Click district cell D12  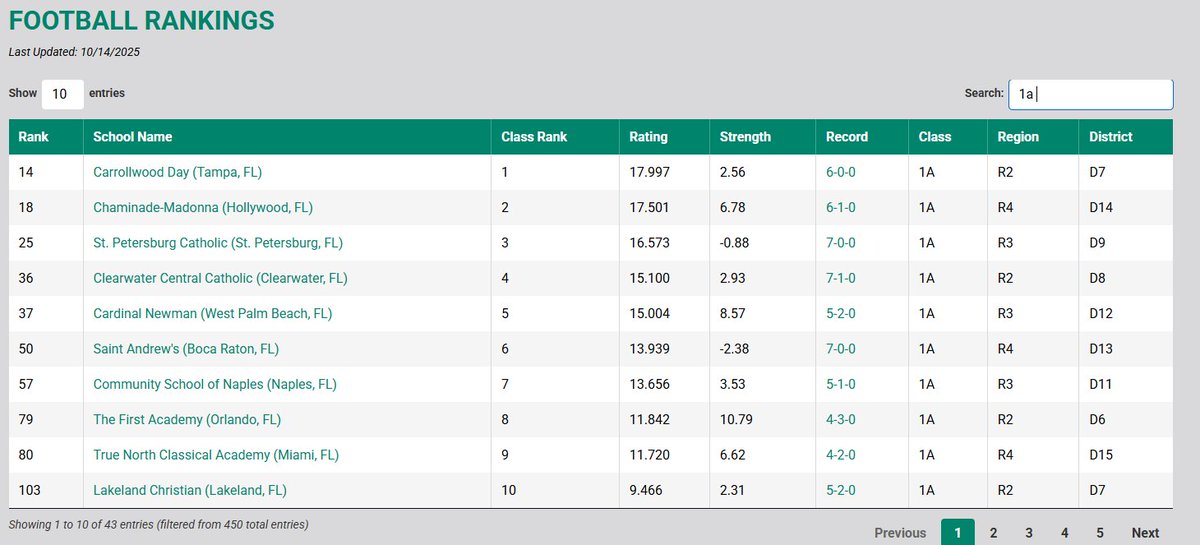(x=1101, y=313)
